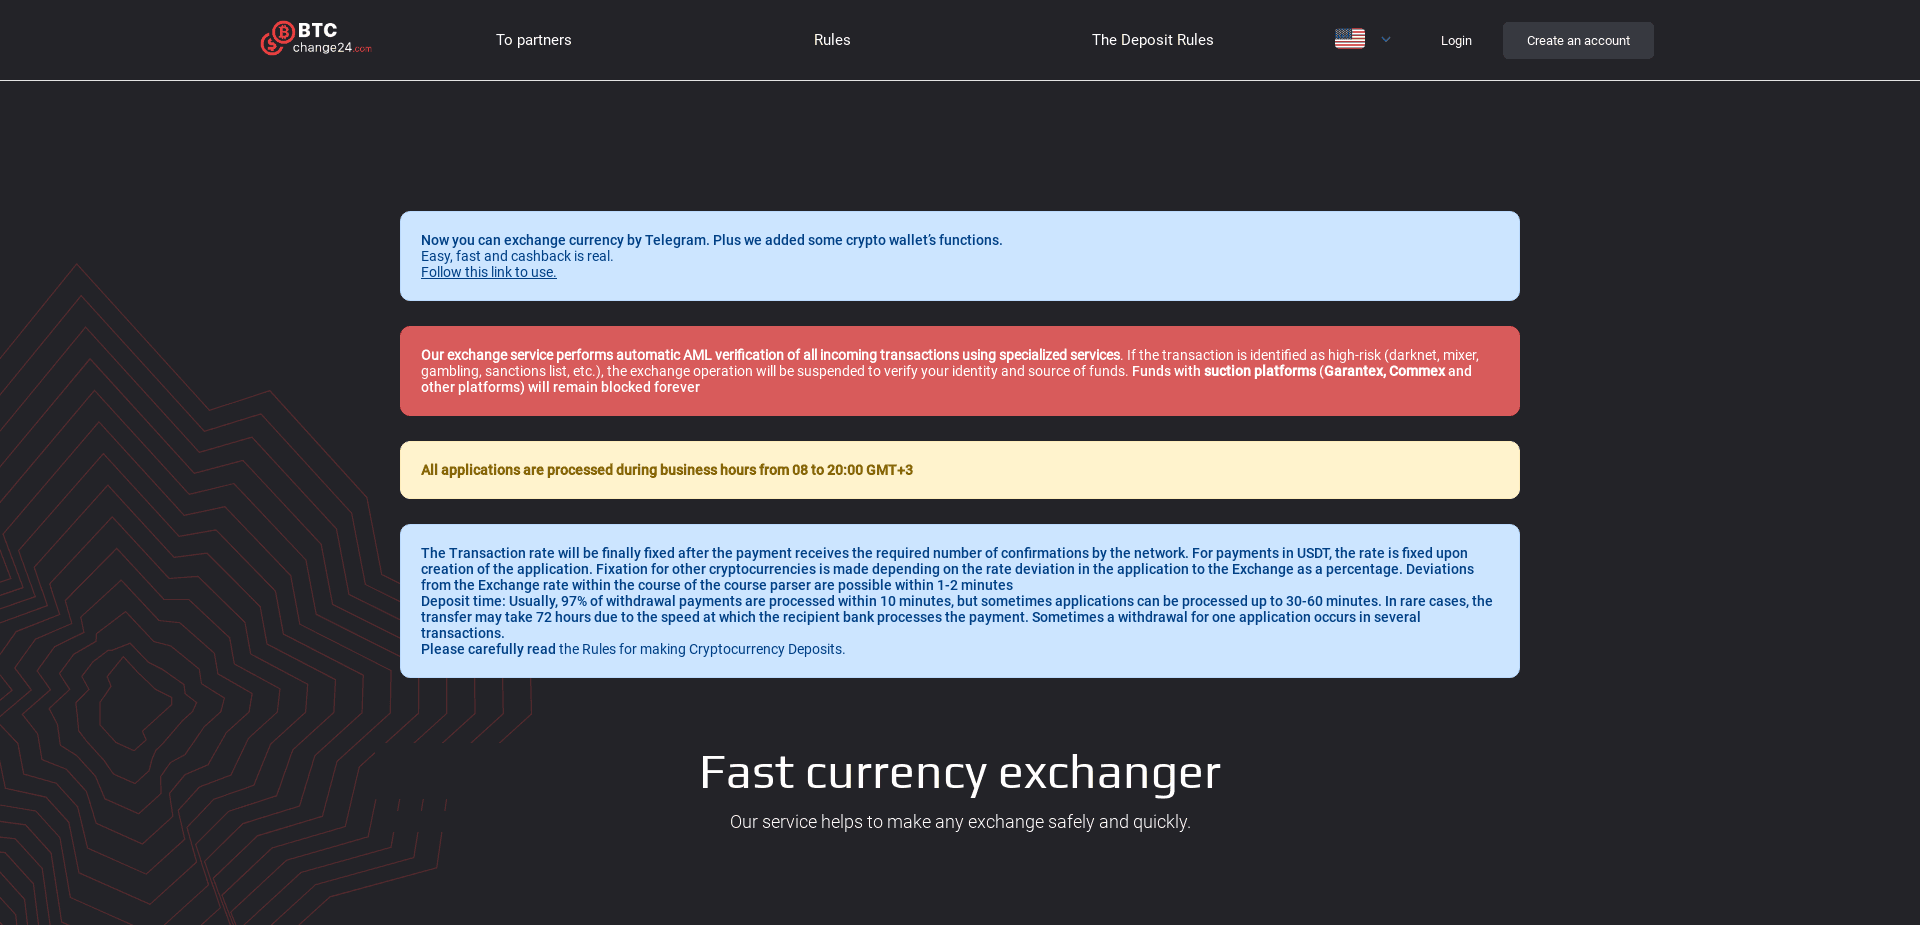This screenshot has width=1920, height=925.
Task: Click the BTCchange24 Bitcoin logo icon
Action: point(278,38)
